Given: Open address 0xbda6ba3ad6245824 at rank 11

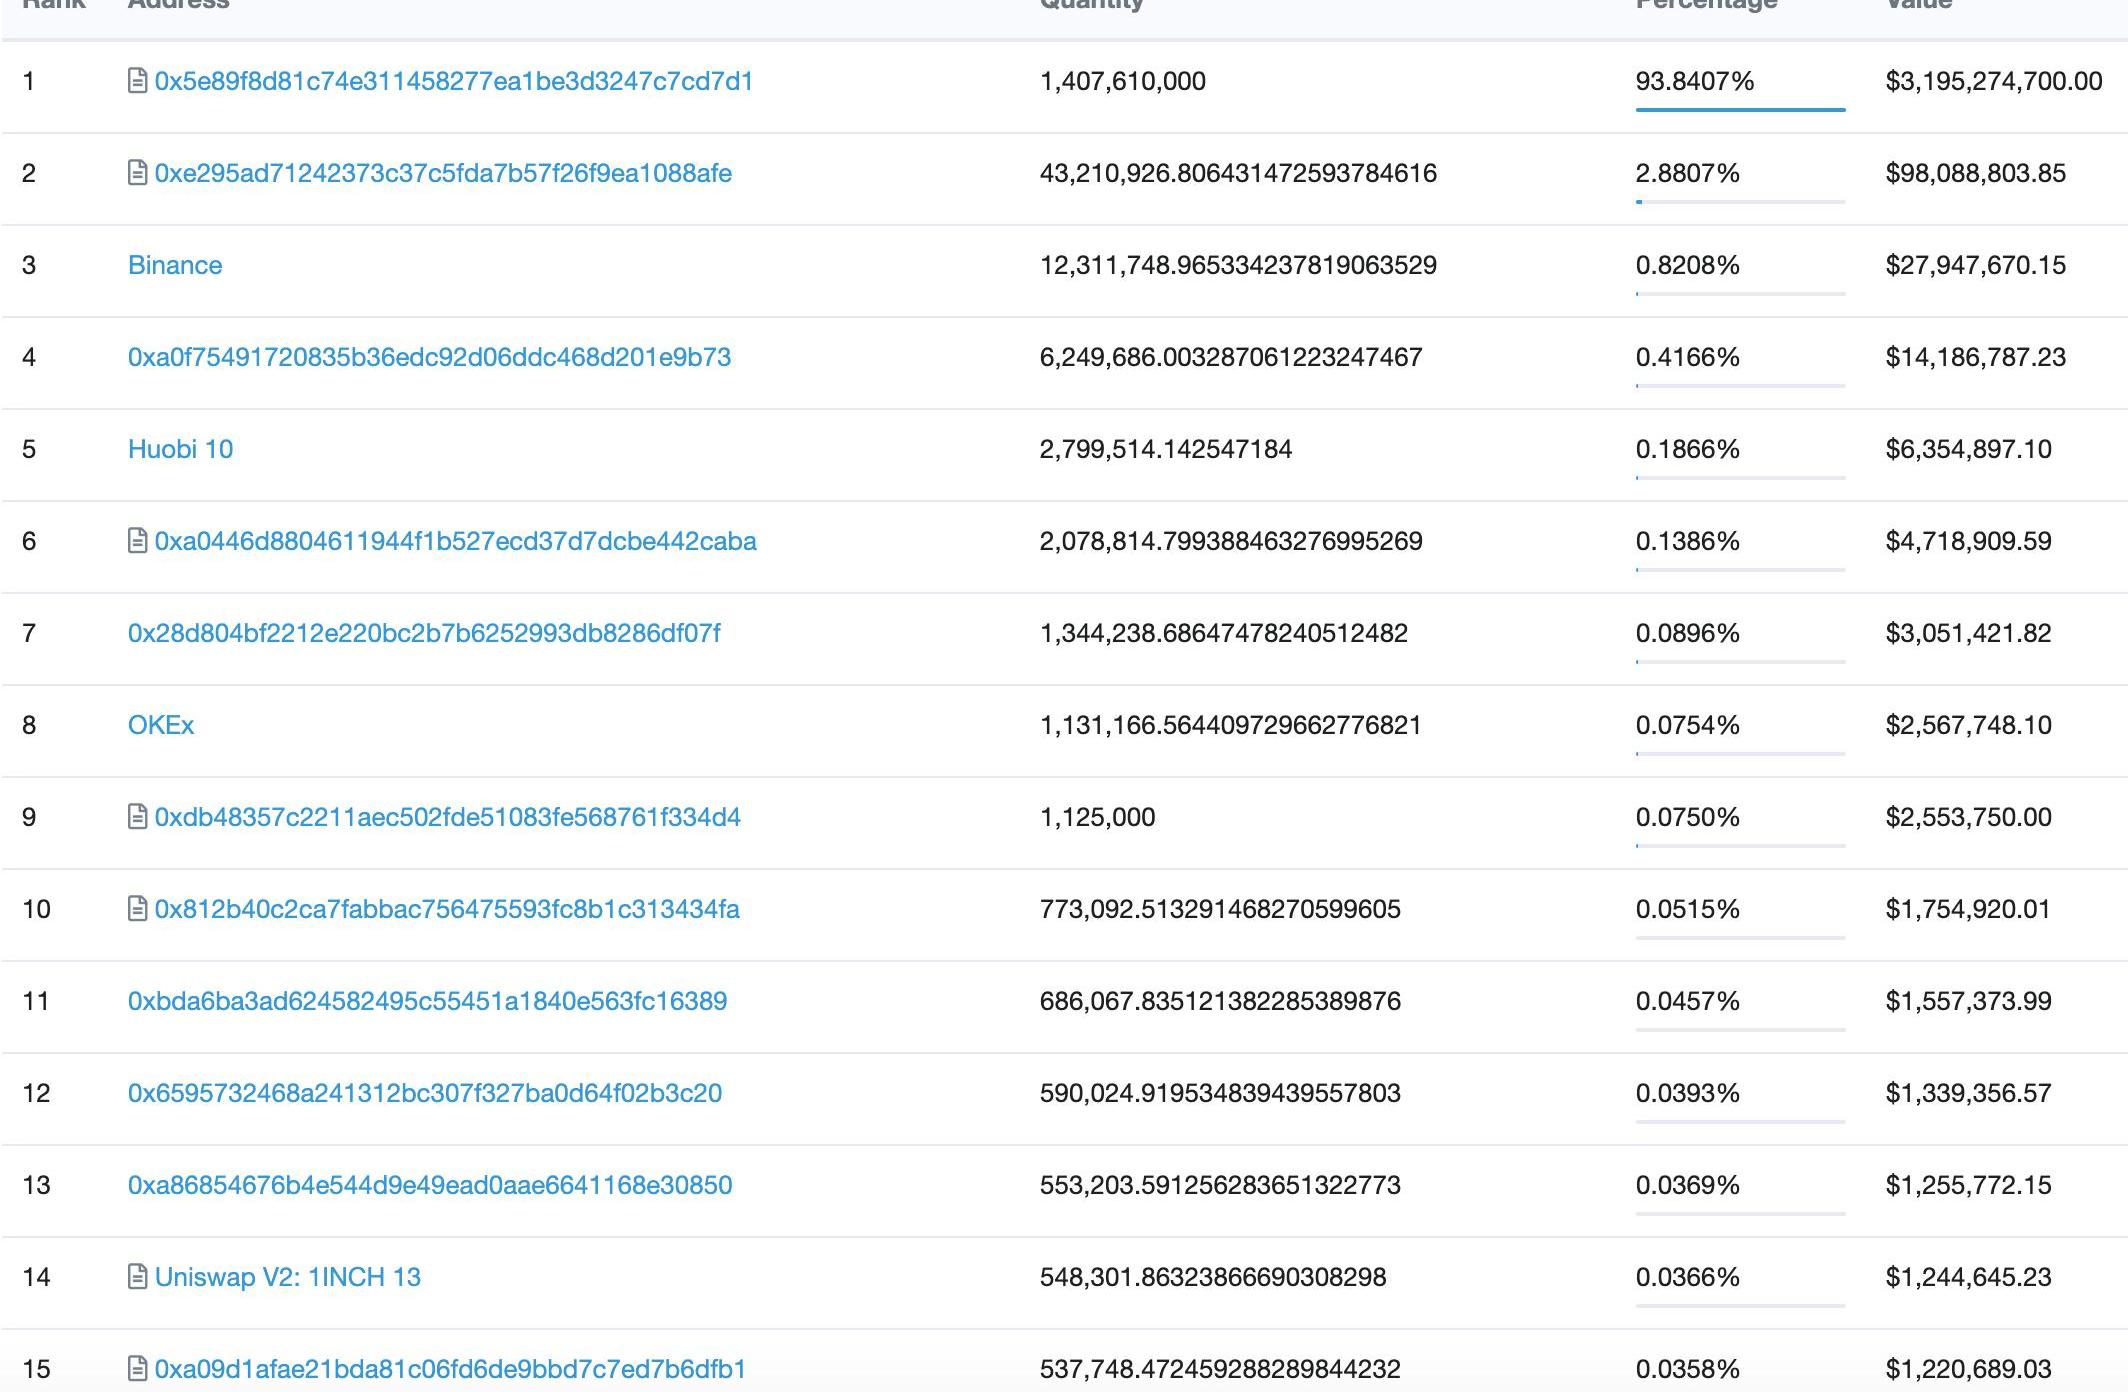Looking at the screenshot, I should click(x=427, y=1001).
